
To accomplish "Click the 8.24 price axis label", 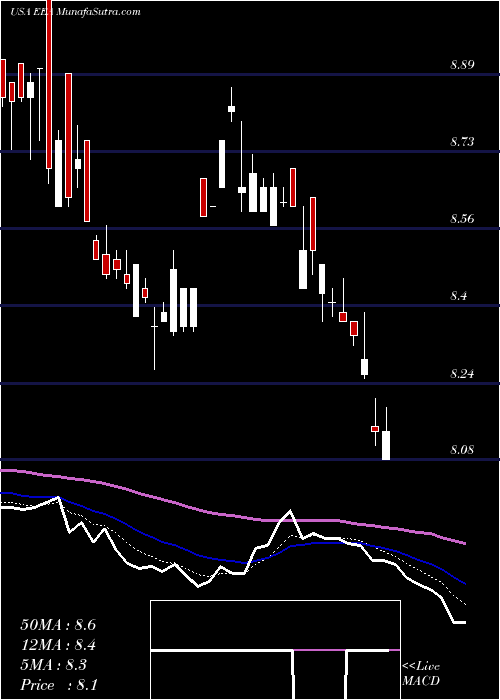I will pos(462,373).
